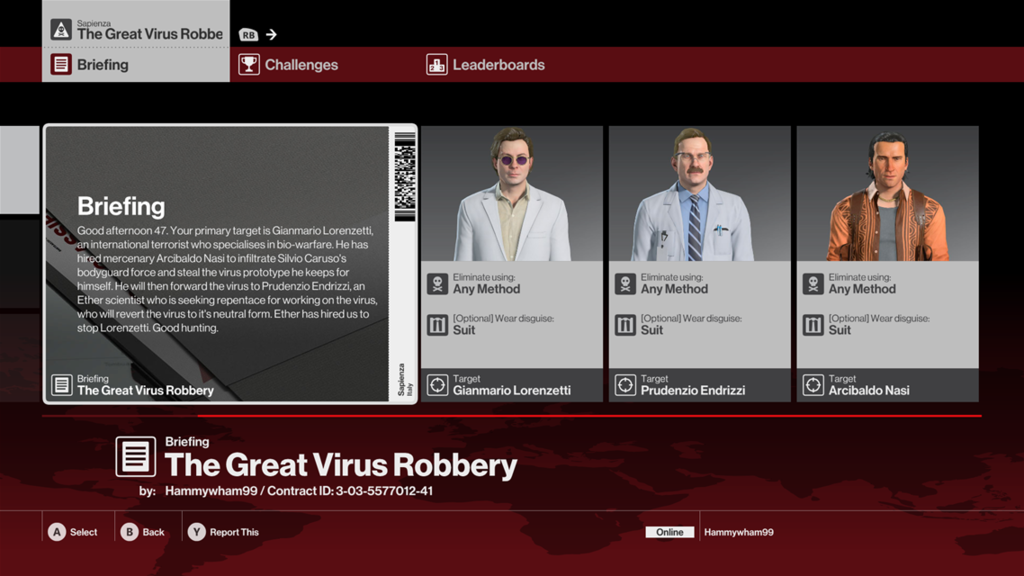Click suit disguise icon on Lorenzetti card
The width and height of the screenshot is (1024, 576).
pos(438,325)
